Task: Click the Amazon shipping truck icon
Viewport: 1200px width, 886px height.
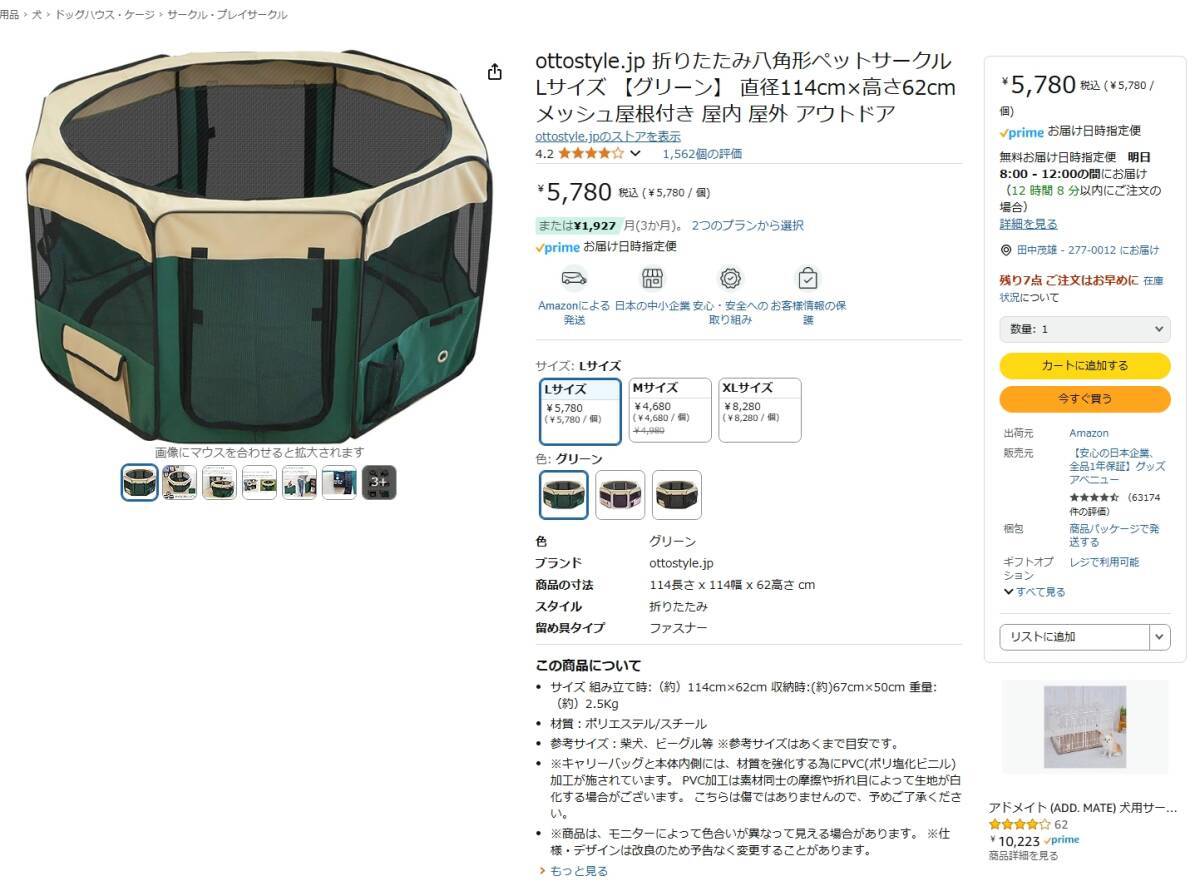Action: pos(574,278)
